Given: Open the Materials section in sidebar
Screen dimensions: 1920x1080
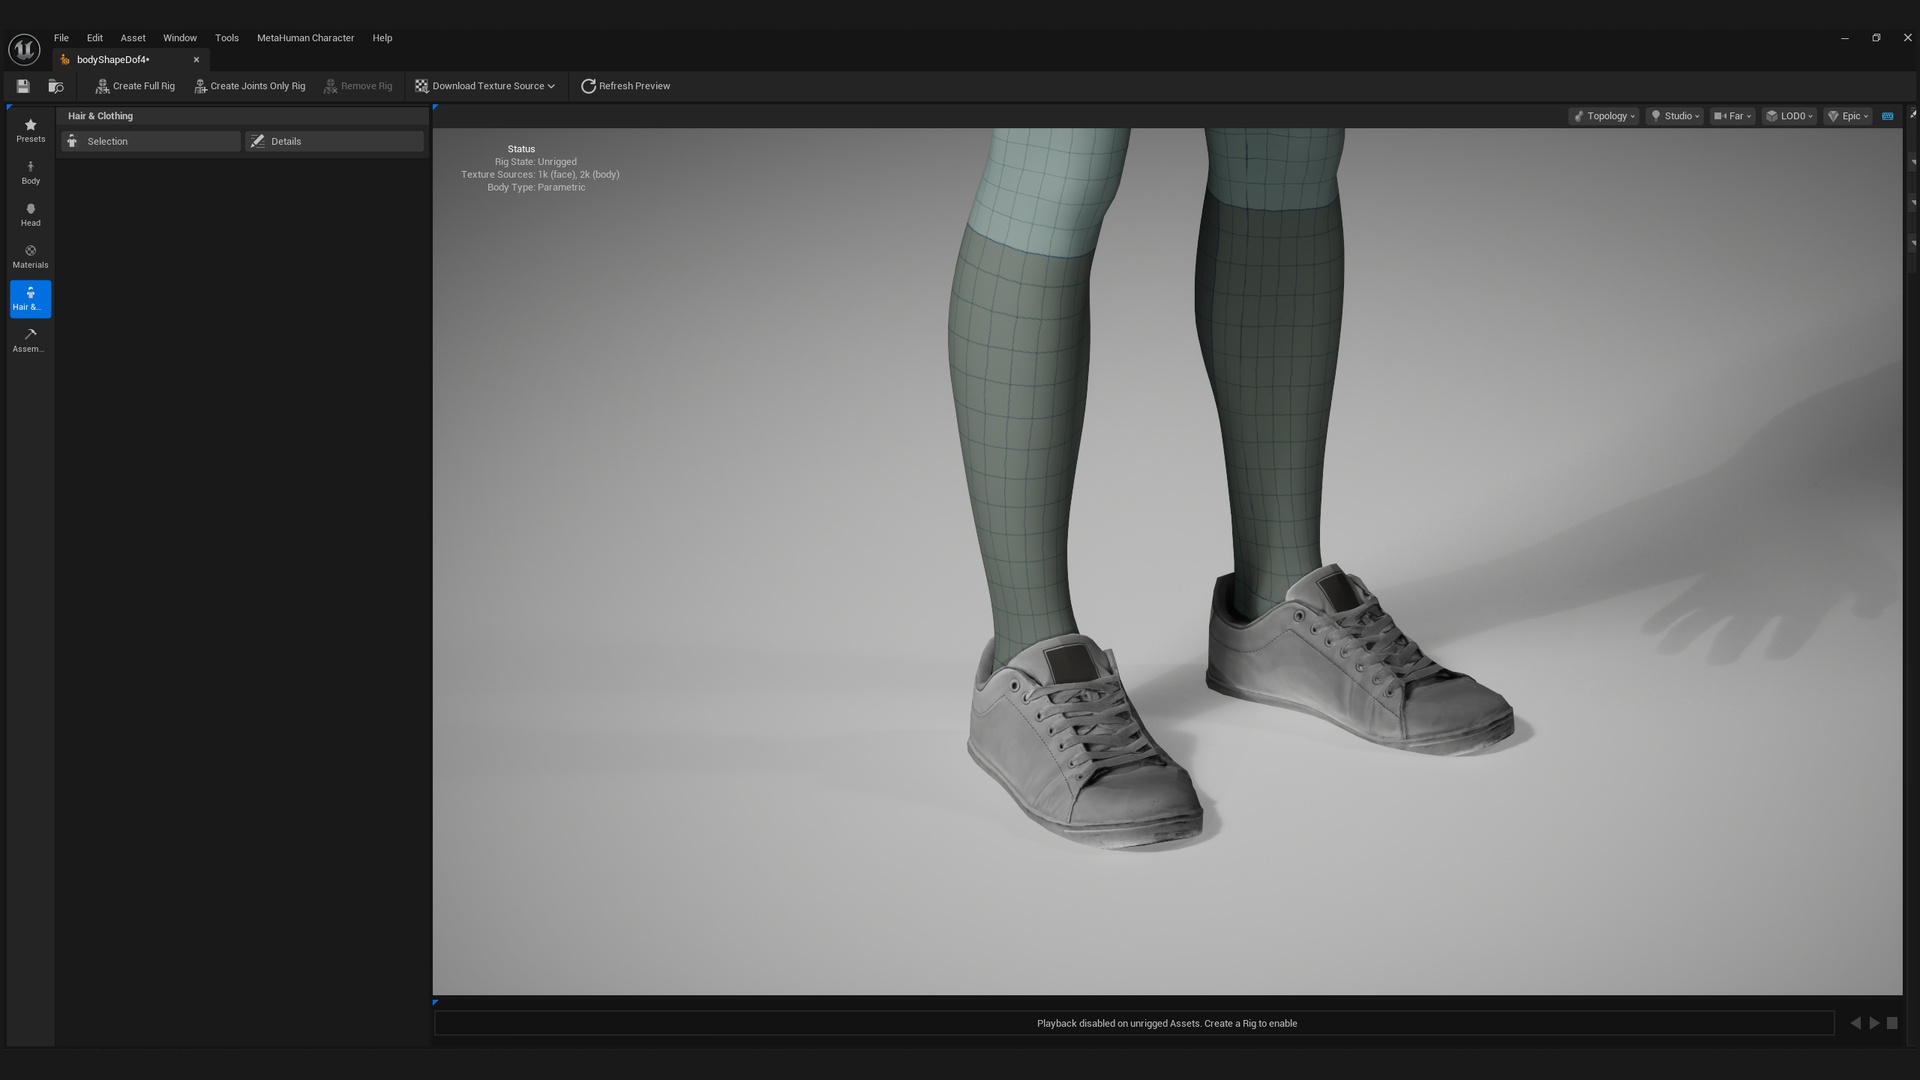Looking at the screenshot, I should point(30,256).
